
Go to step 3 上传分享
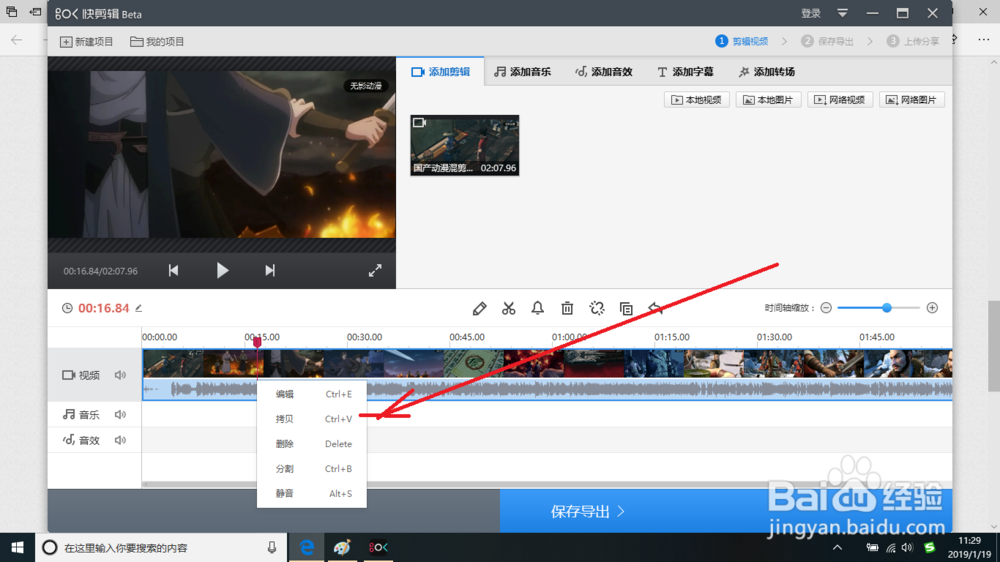click(x=913, y=41)
